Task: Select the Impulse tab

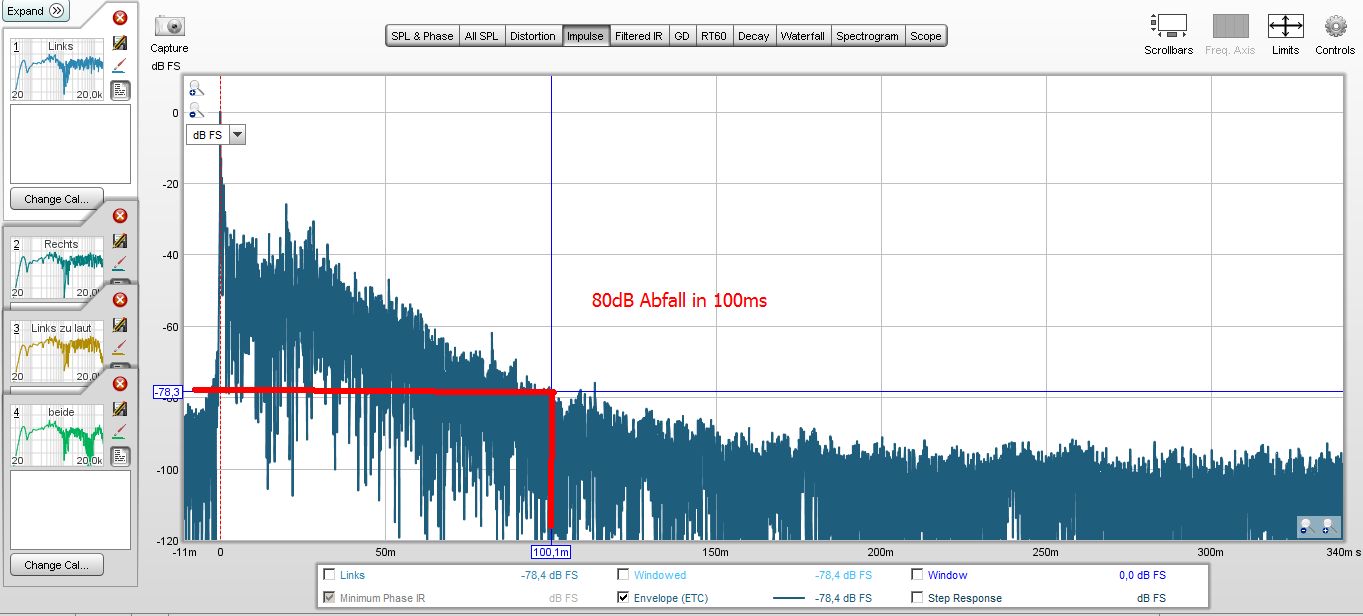Action: click(x=585, y=36)
